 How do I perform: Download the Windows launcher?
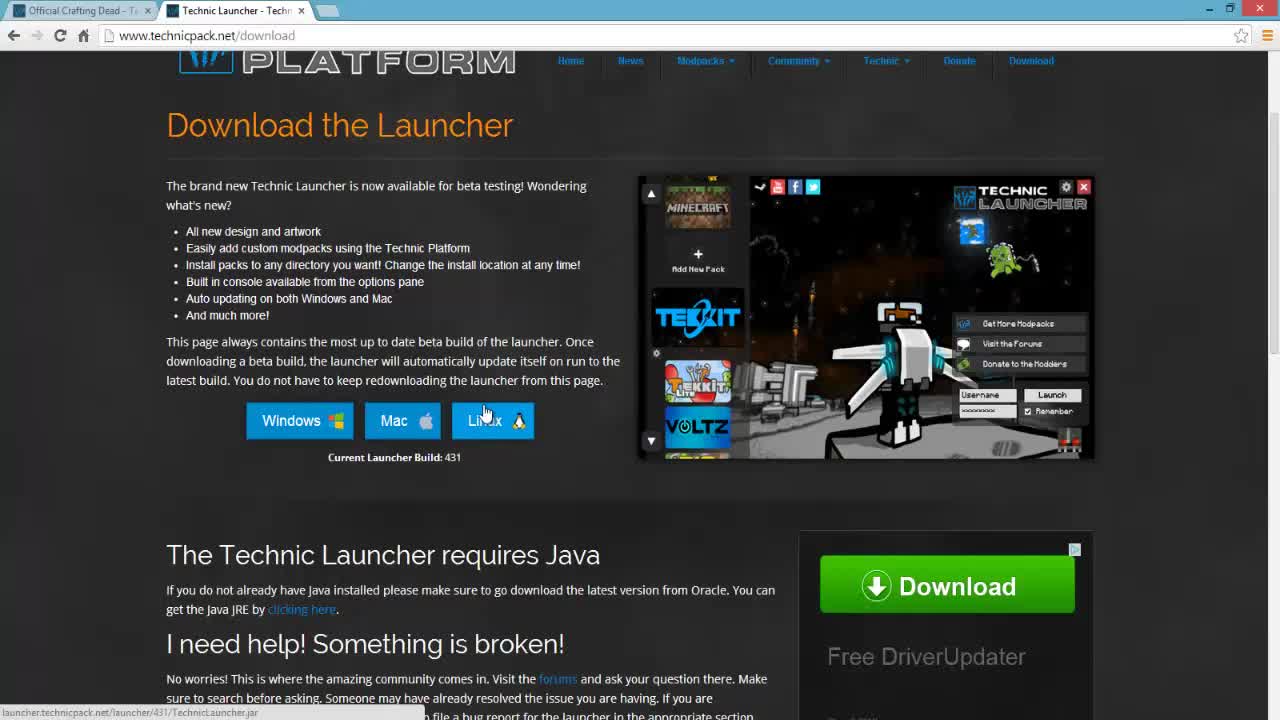[300, 421]
